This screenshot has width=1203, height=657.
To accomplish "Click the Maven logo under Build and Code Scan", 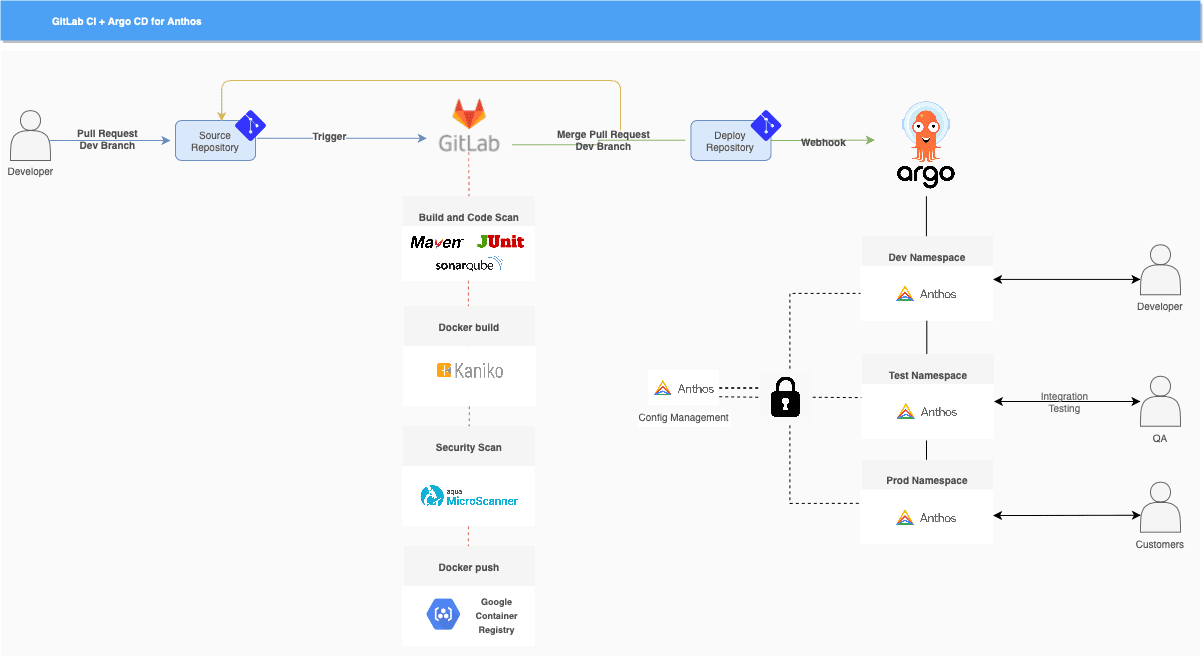I will click(x=435, y=241).
